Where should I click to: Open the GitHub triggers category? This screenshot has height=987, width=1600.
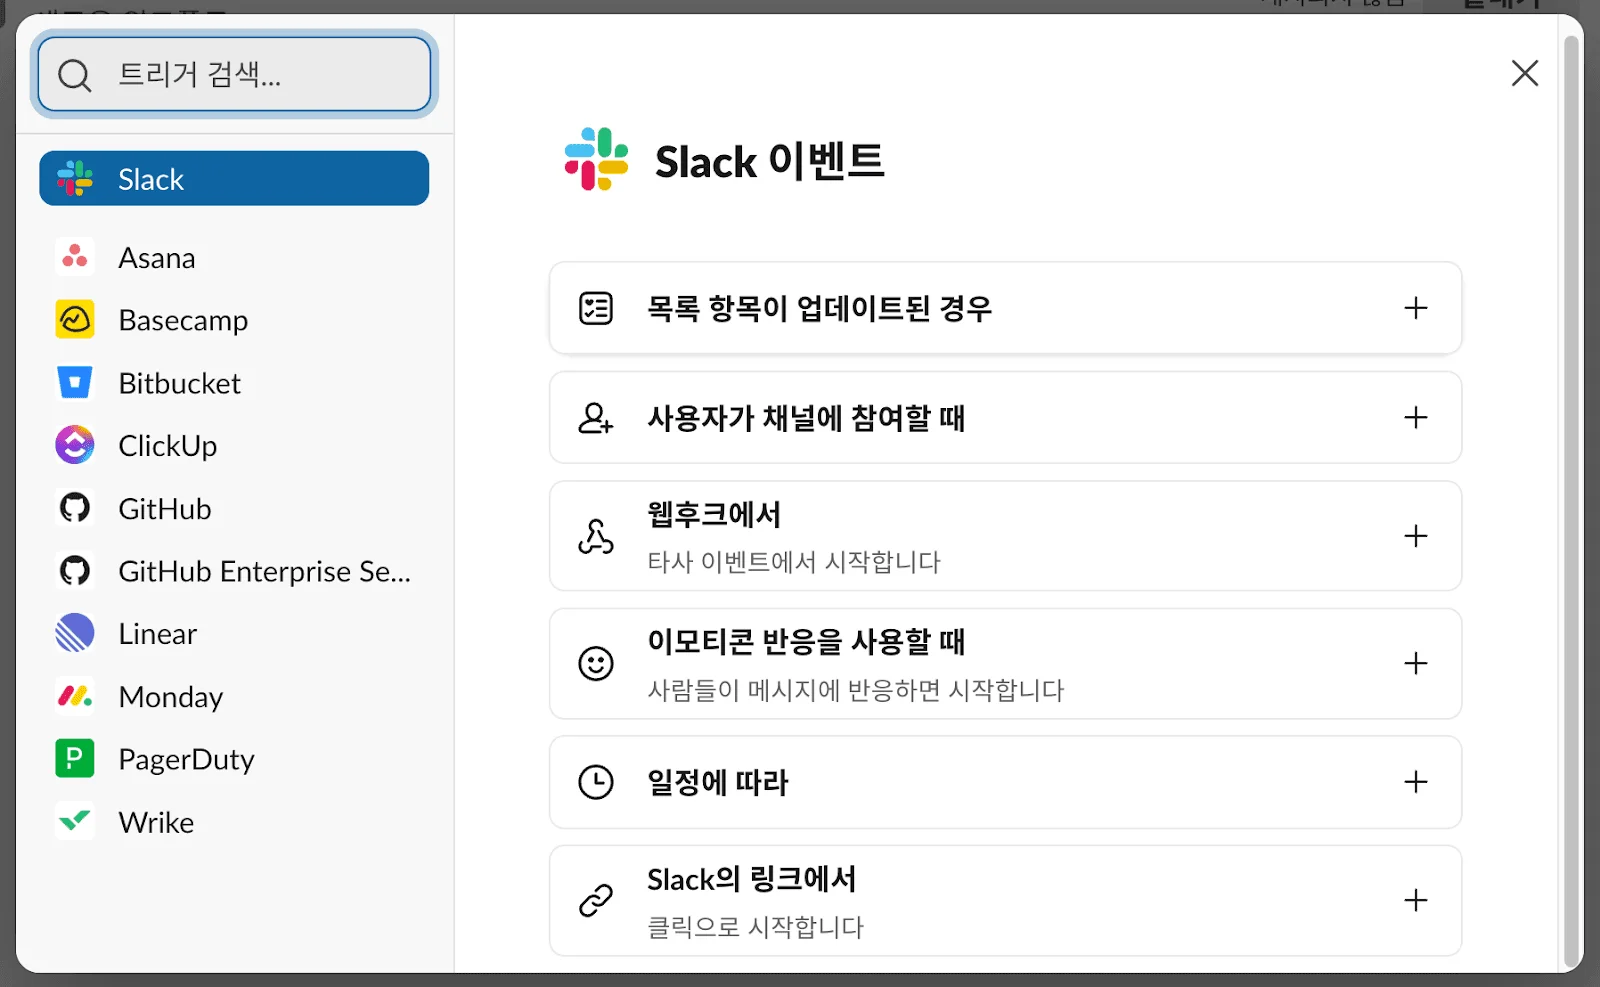pyautogui.click(x=165, y=509)
